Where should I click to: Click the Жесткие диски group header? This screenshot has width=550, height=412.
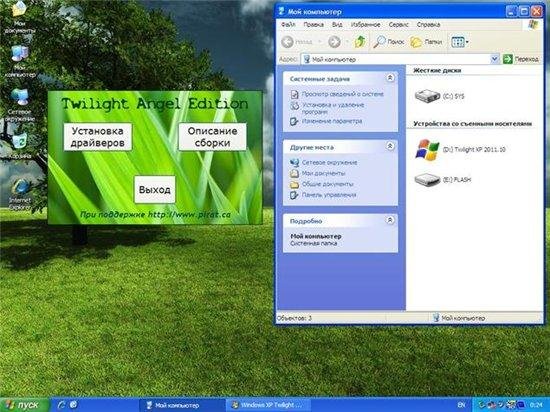coord(437,70)
